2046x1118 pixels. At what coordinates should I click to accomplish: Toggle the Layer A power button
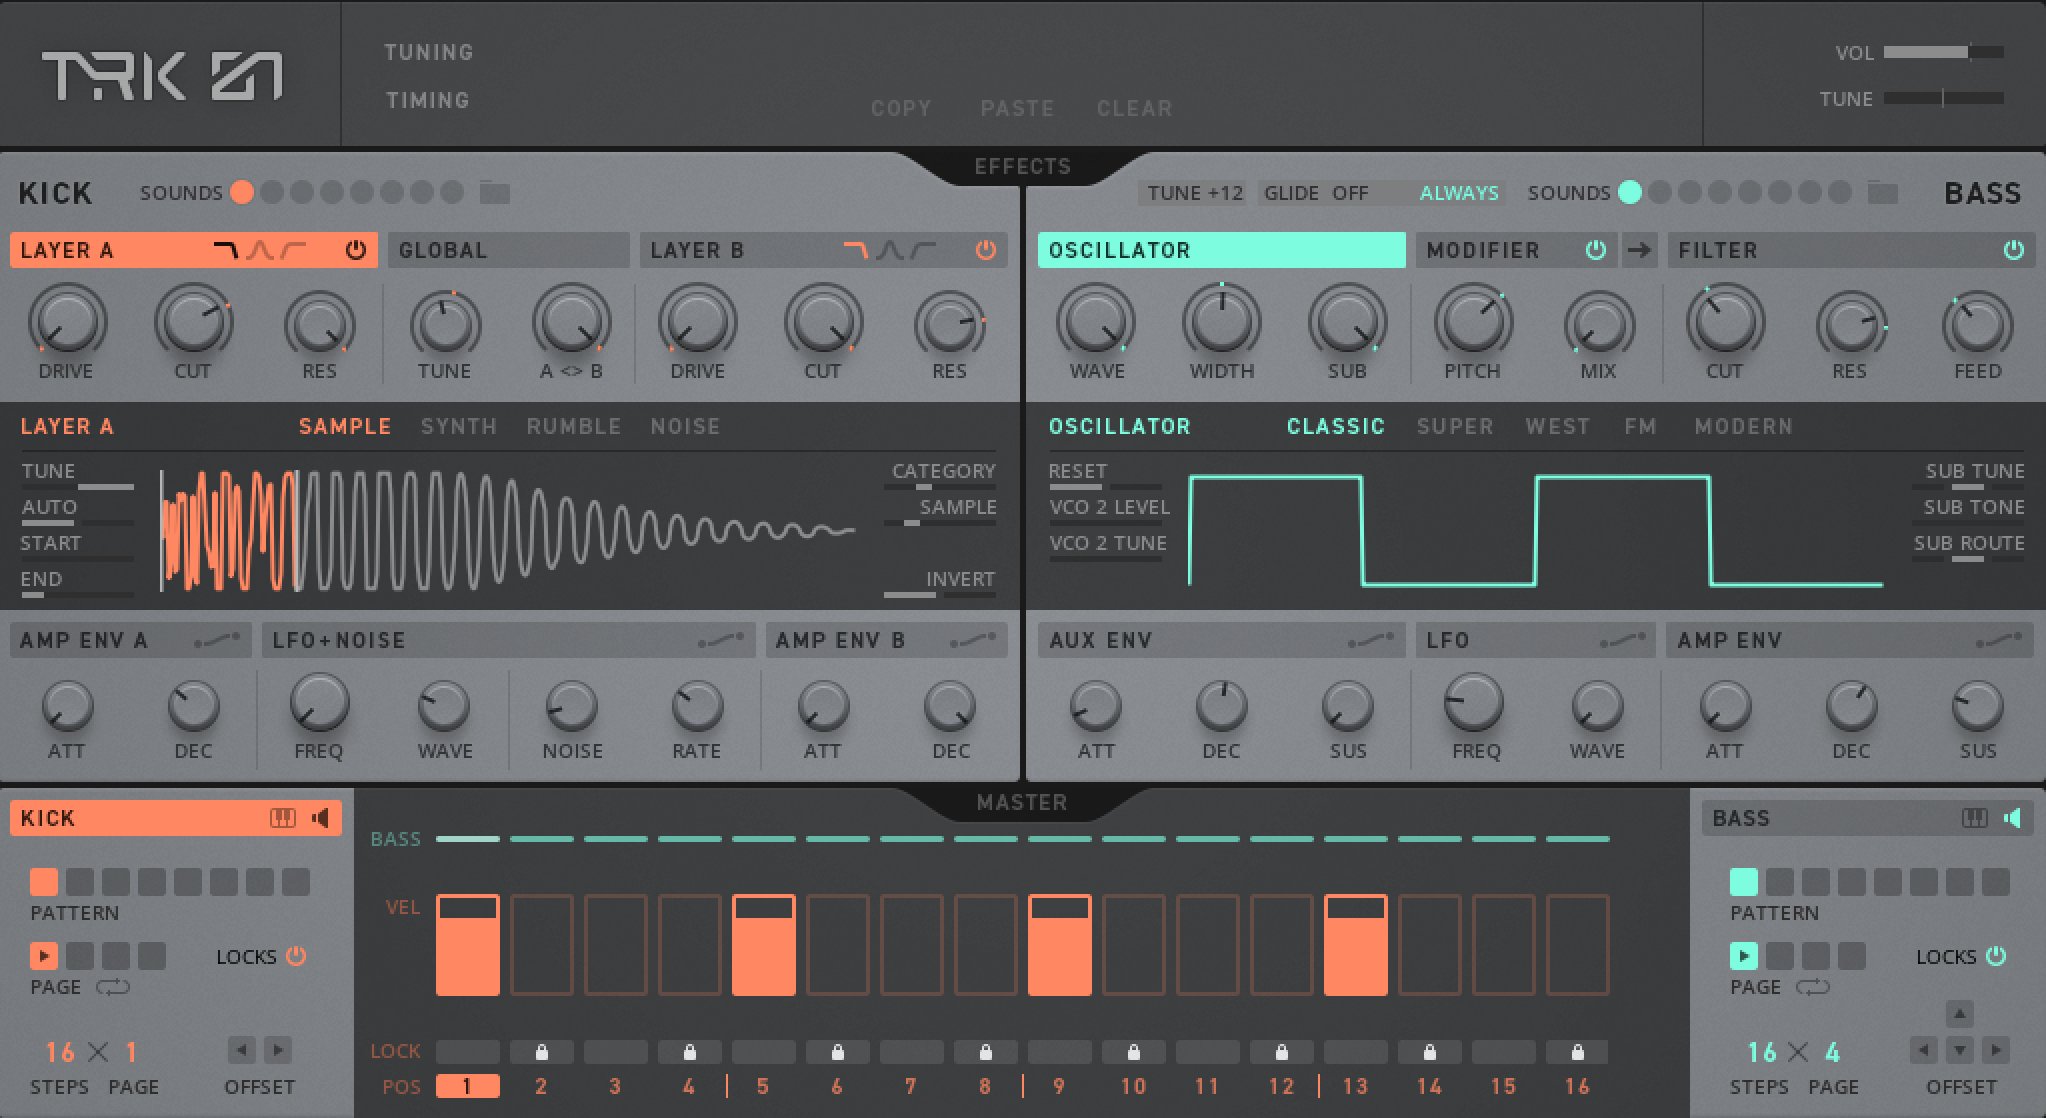tap(355, 250)
